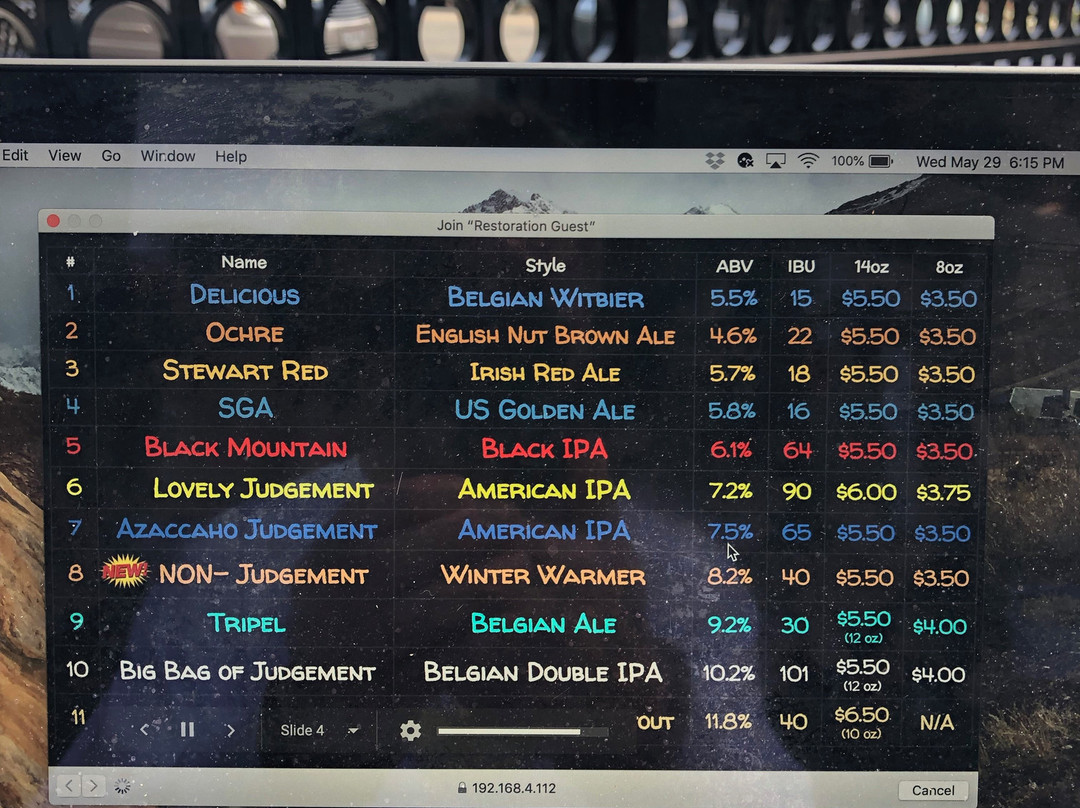1080x808 pixels.
Task: Click the battery status icon
Action: point(880,161)
